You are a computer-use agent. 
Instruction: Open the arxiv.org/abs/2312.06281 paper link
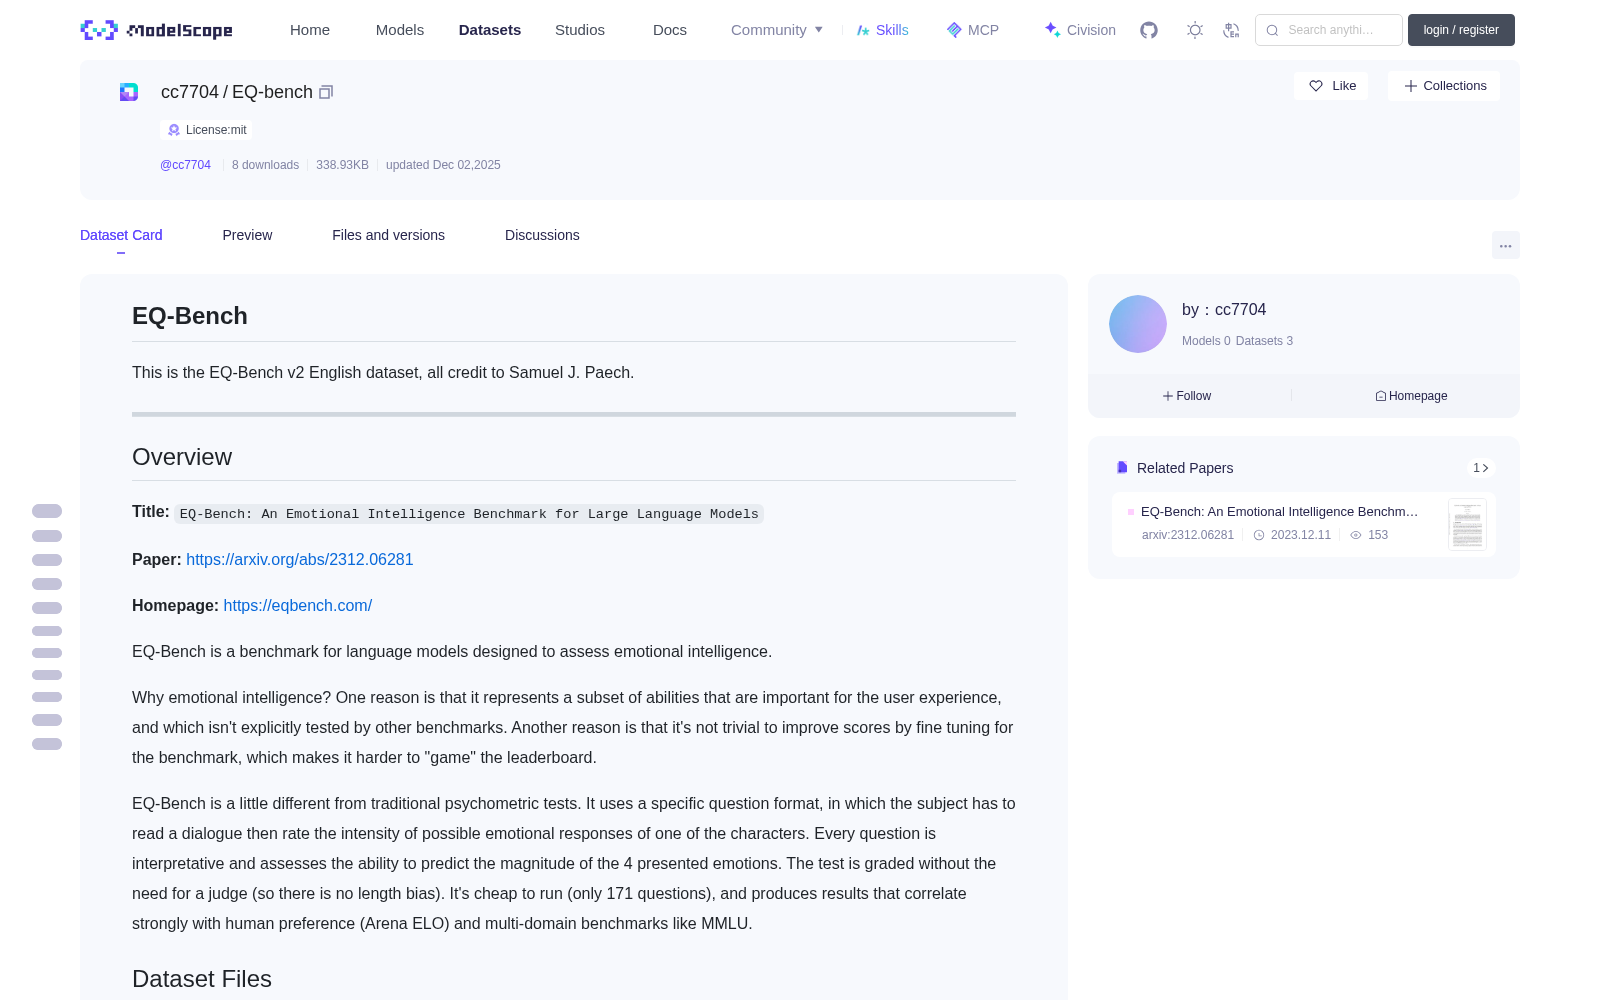(x=300, y=560)
